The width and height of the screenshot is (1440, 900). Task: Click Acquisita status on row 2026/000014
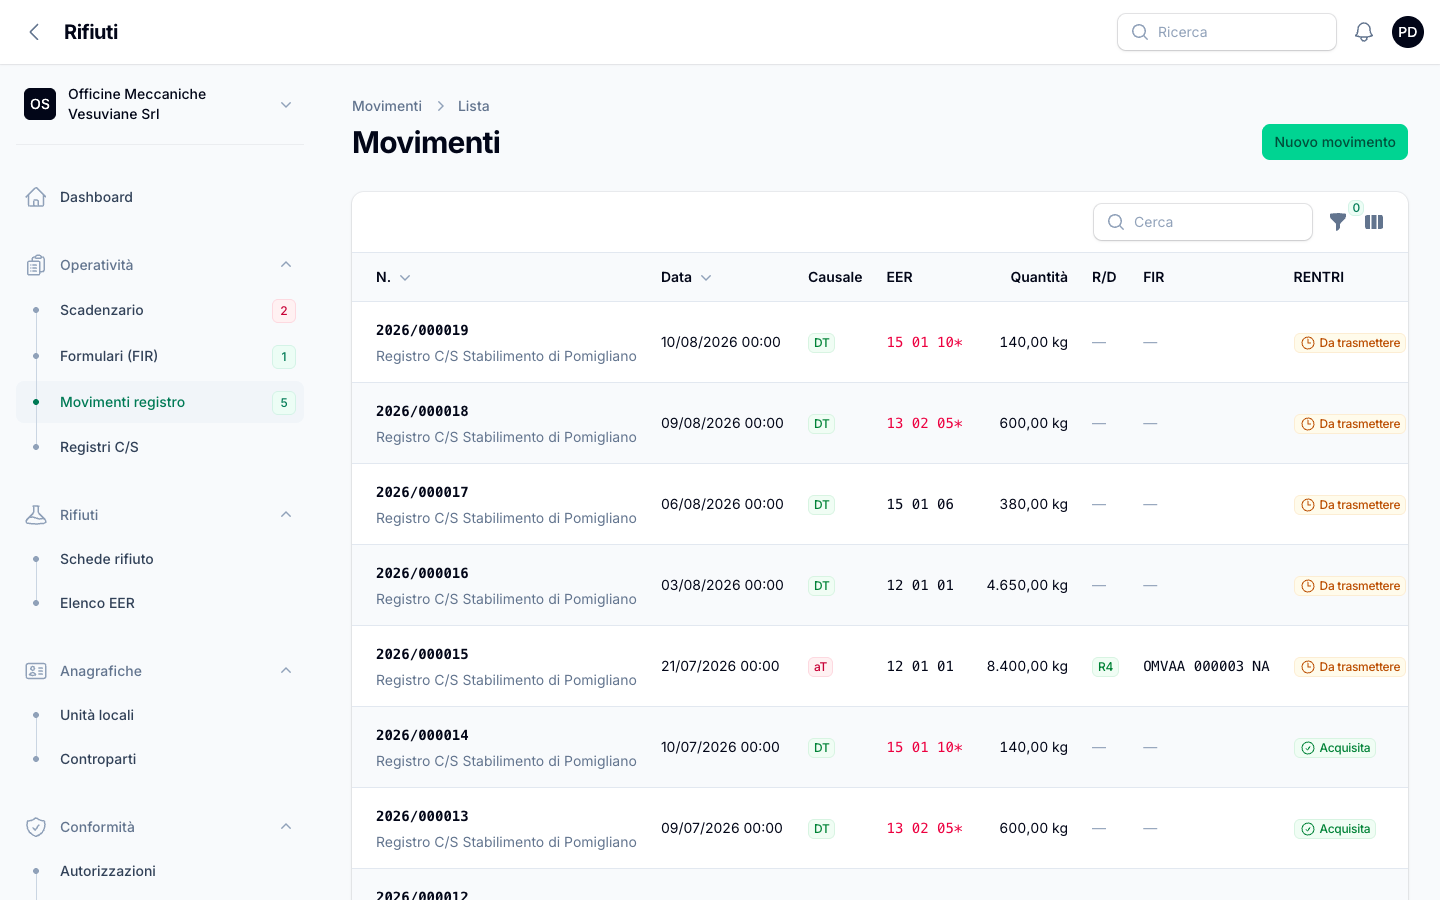(1335, 748)
